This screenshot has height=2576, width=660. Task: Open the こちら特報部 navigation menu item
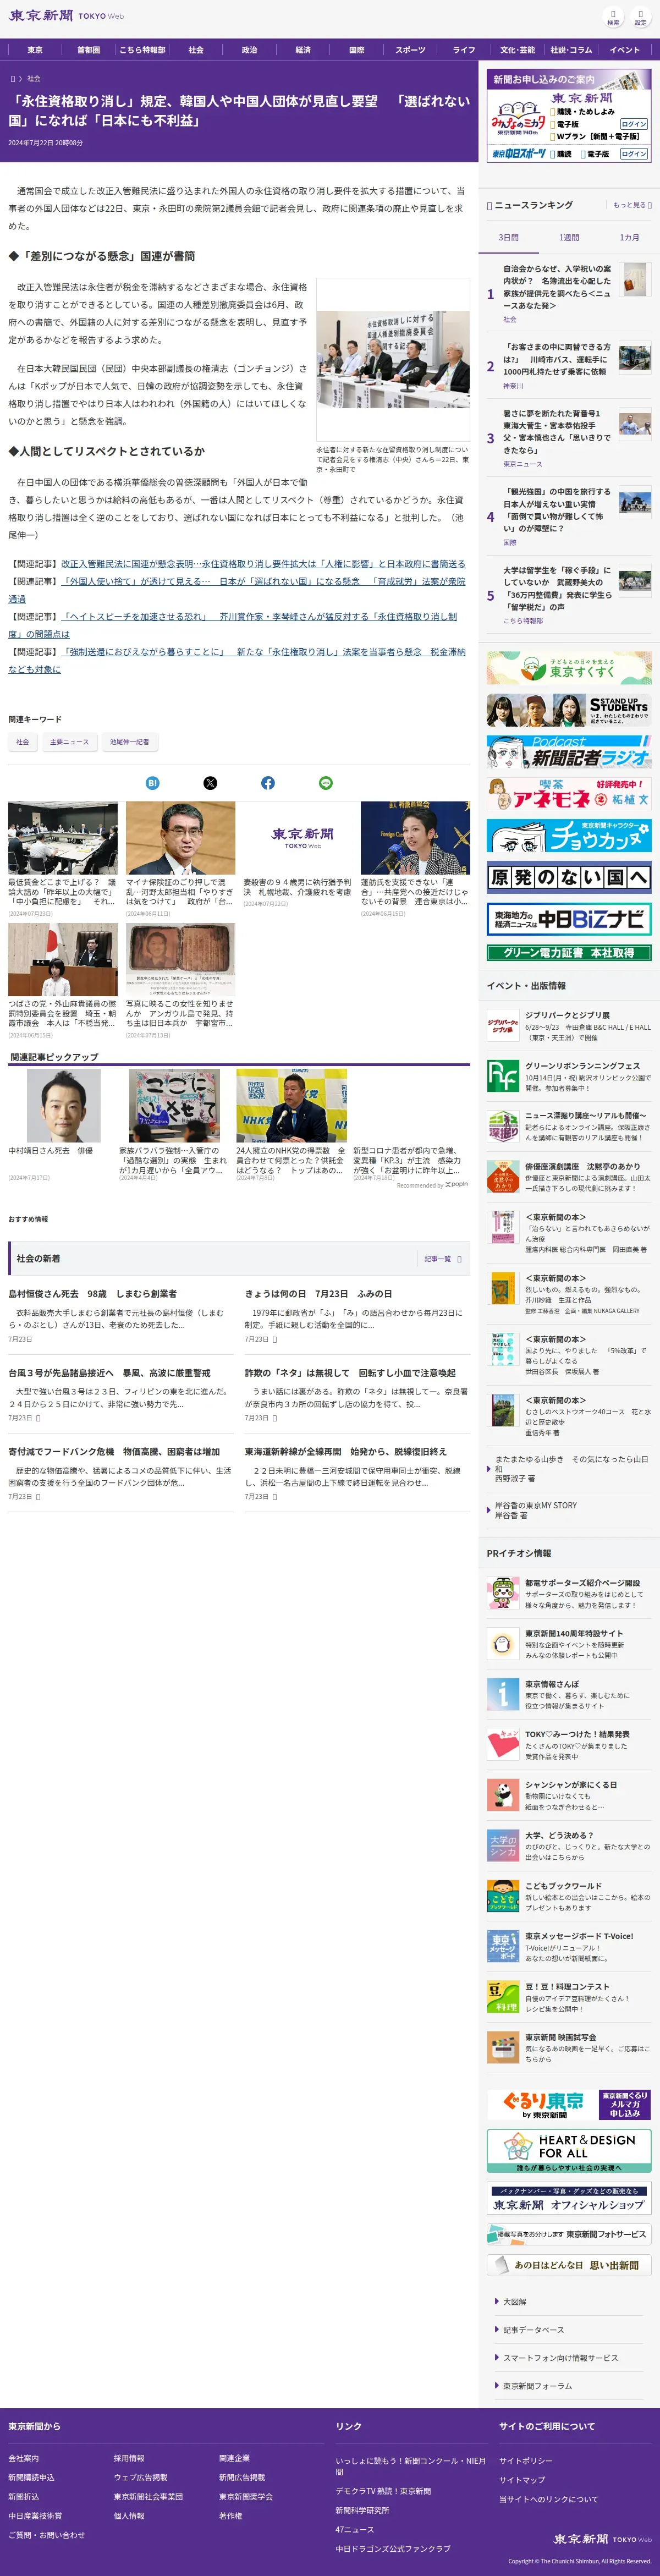point(142,49)
